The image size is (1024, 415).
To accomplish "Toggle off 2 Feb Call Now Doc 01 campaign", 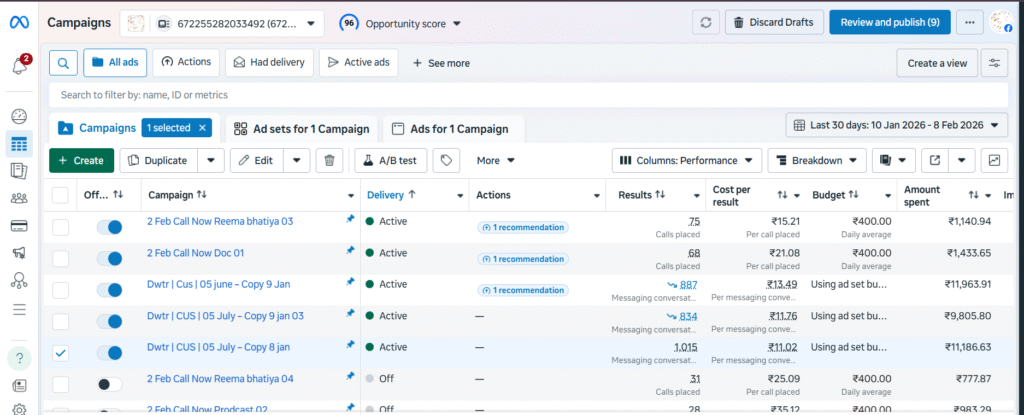I will pyautogui.click(x=109, y=257).
